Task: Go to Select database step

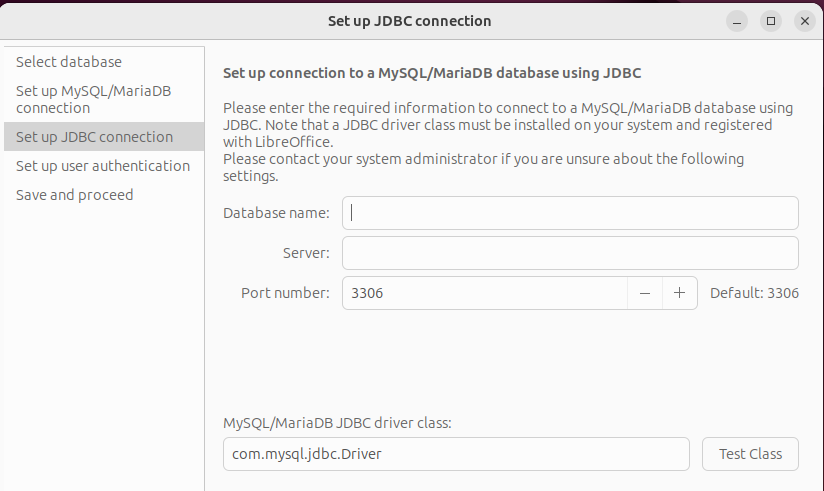Action: [x=69, y=62]
